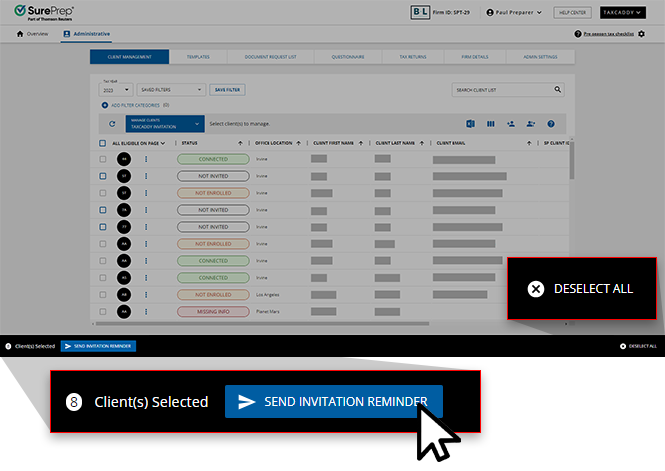
Task: Open the Admin Settings tab
Action: [x=540, y=58]
